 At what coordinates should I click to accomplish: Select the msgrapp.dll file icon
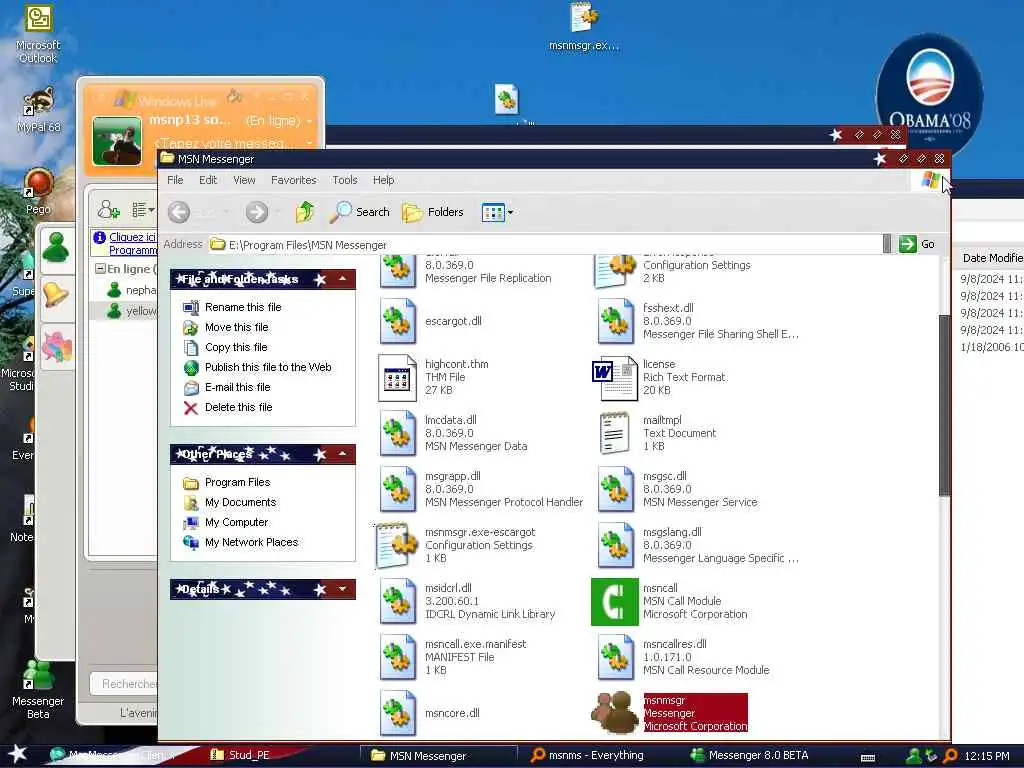pyautogui.click(x=398, y=489)
